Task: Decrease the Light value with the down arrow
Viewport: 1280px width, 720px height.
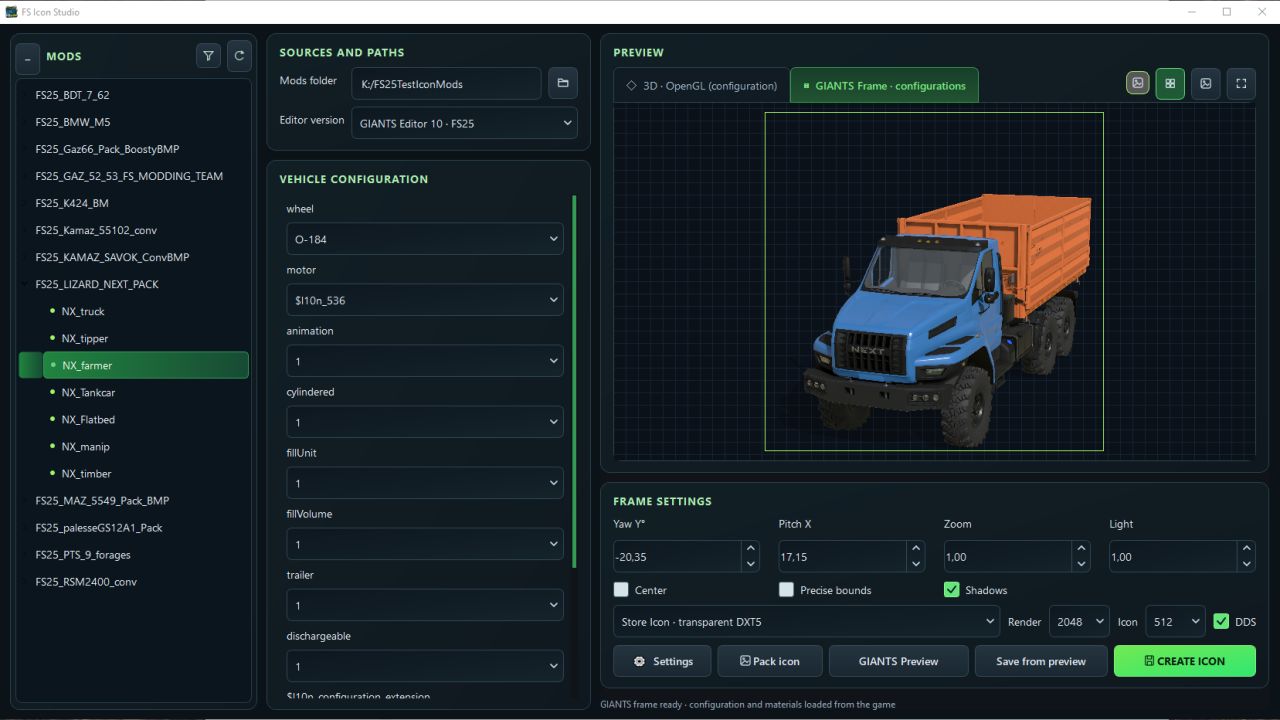Action: pos(1246,564)
